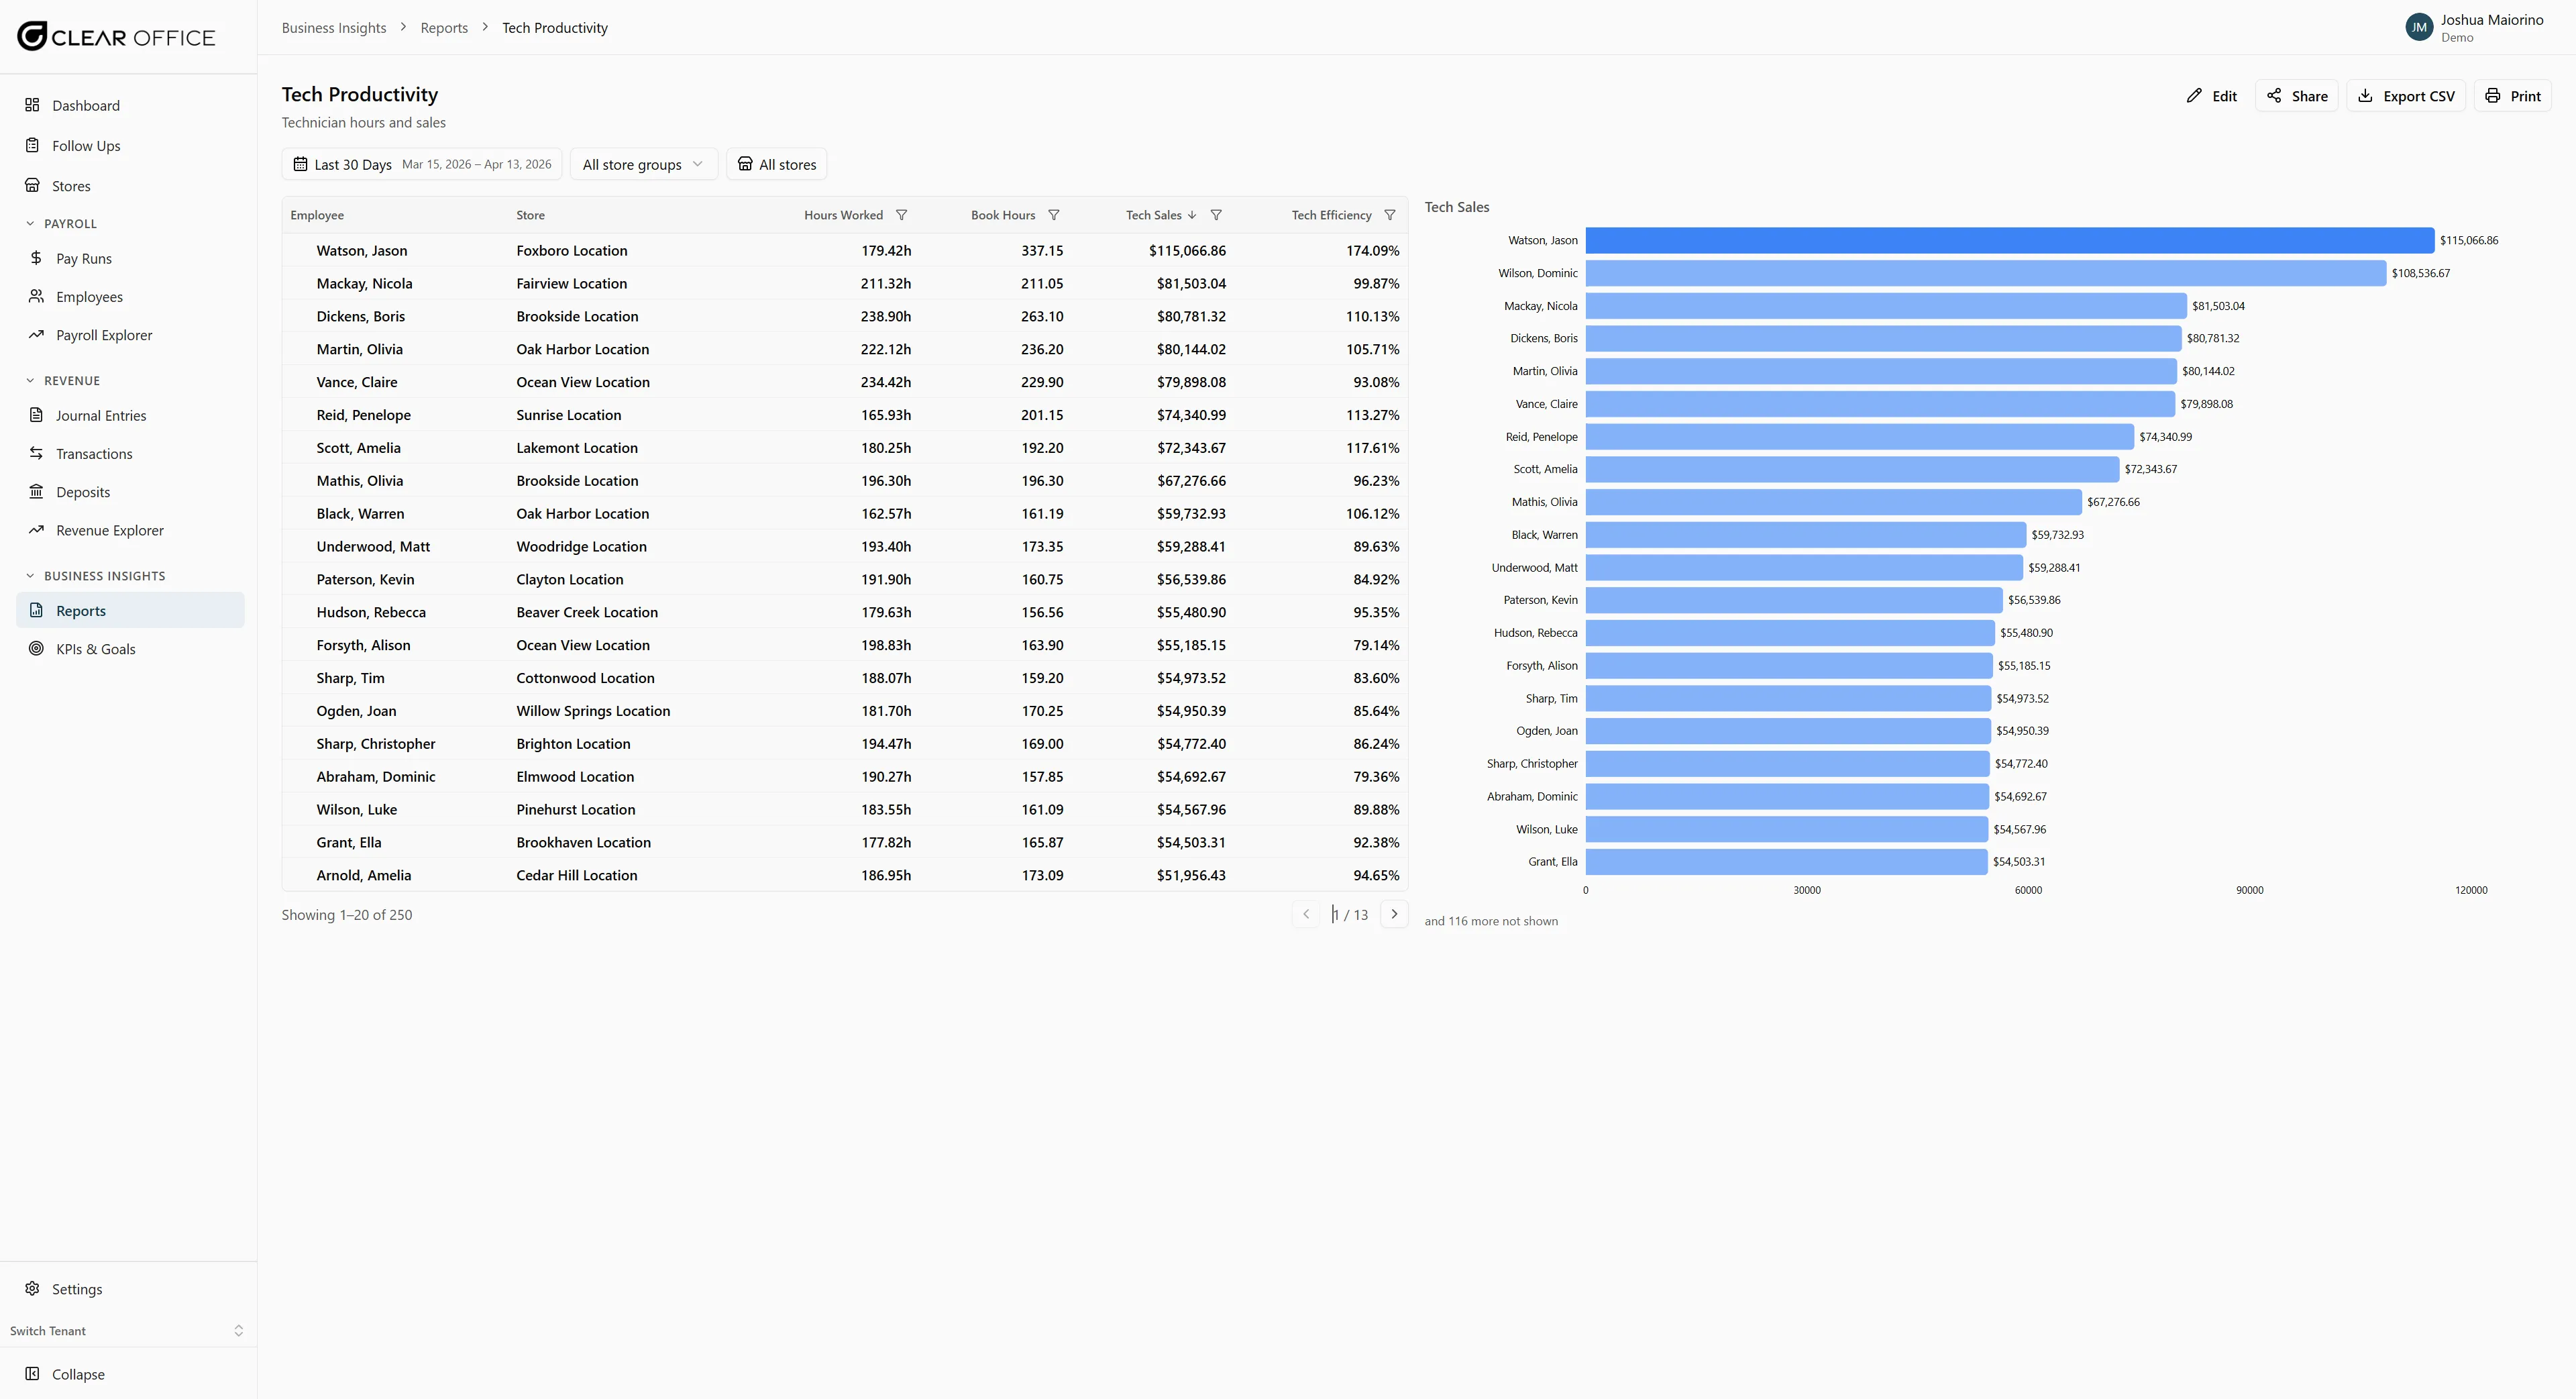Open the Joshua Maiorino avatar menu

[2419, 27]
